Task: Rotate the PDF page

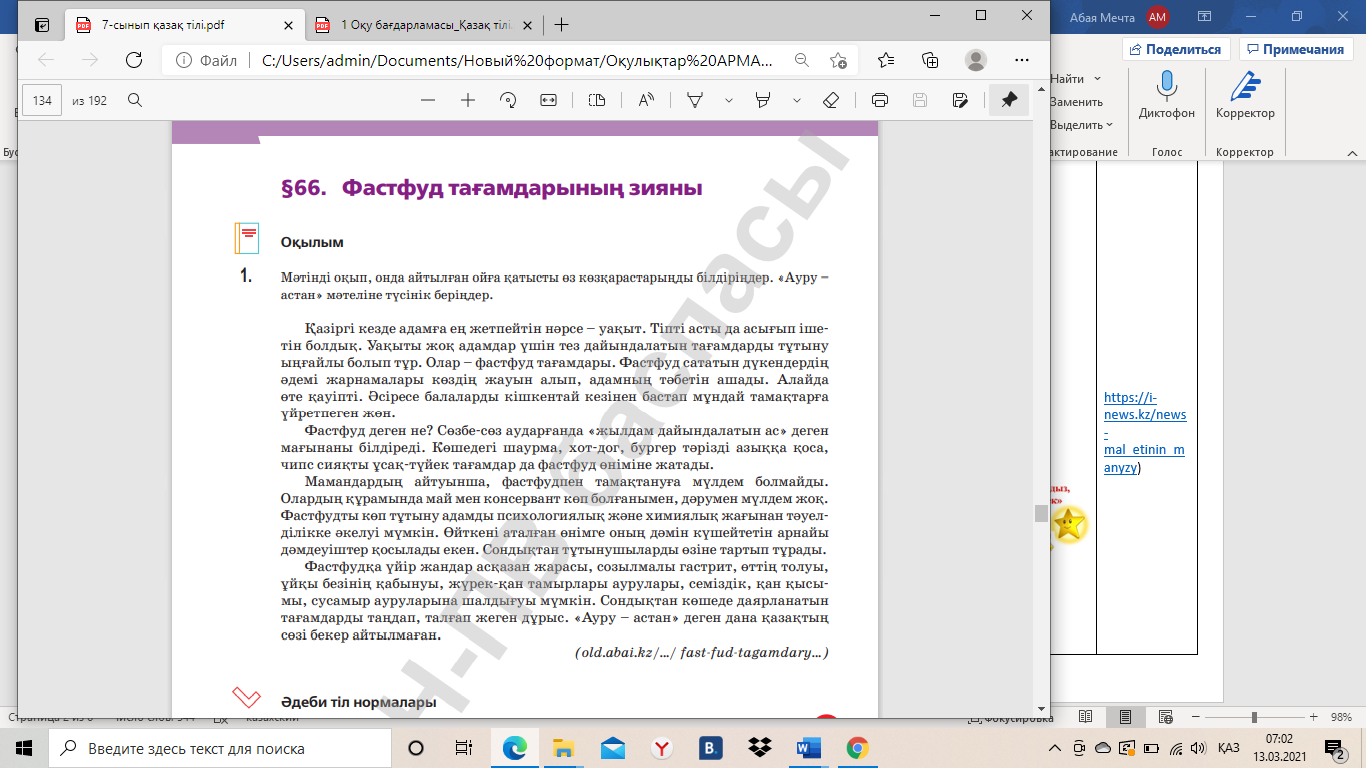Action: click(x=508, y=100)
